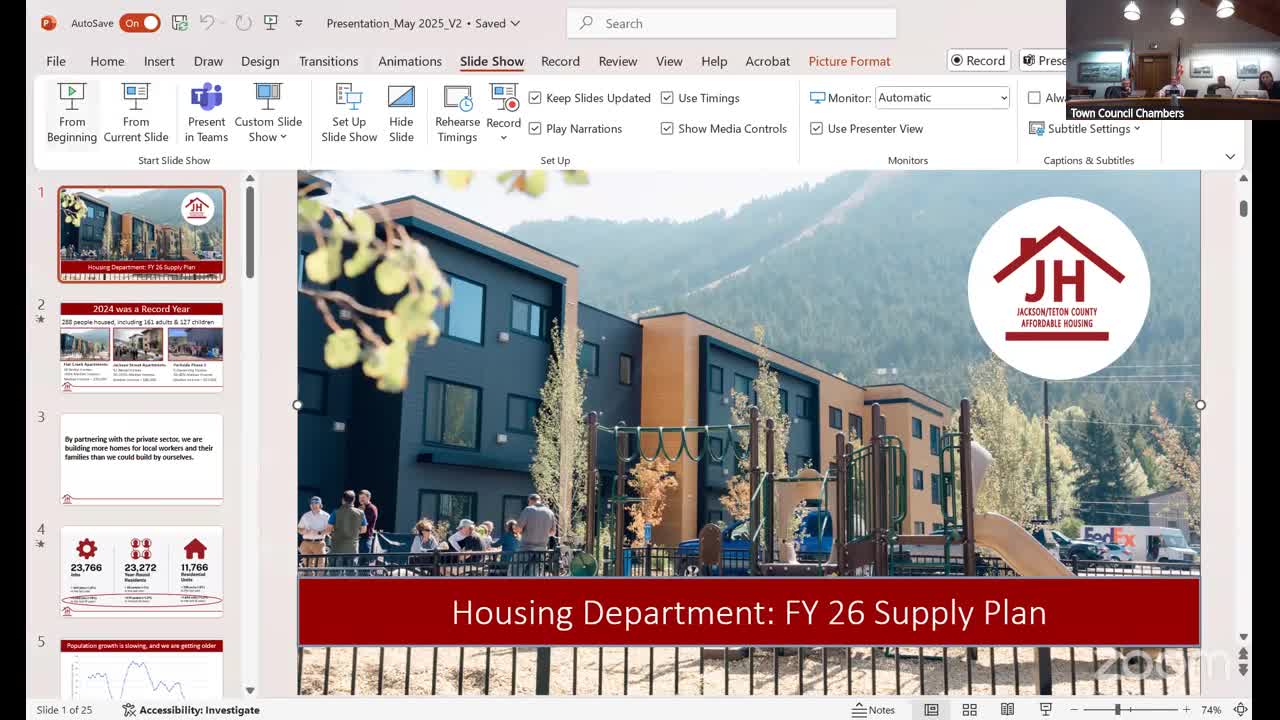
Task: Click the PowerPoint app logo
Action: [x=48, y=23]
